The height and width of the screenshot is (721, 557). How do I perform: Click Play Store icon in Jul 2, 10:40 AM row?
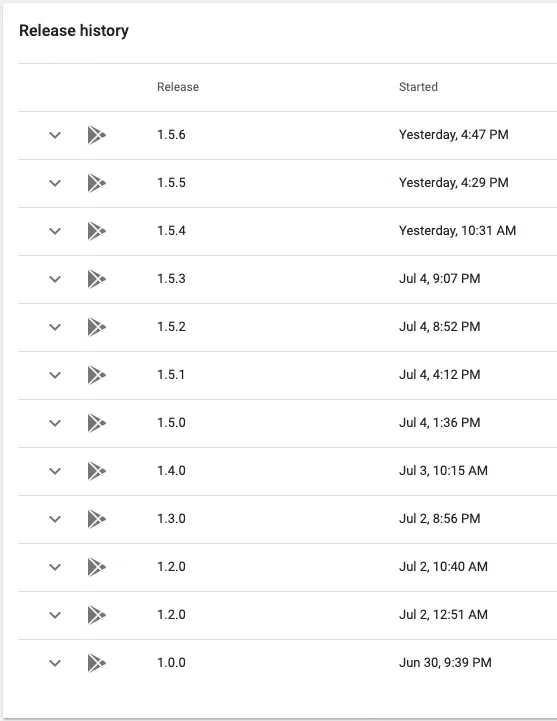[x=97, y=567]
